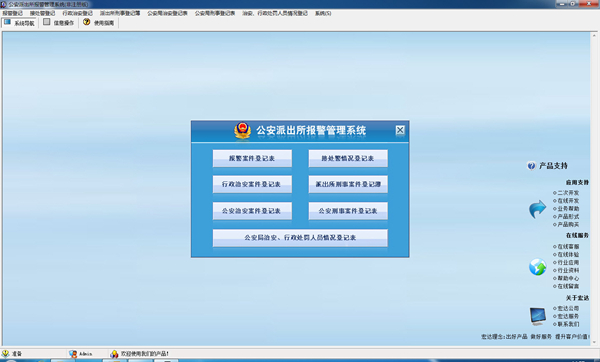Click the 产品支持 question mark icon
The image size is (600, 362).
[531, 166]
